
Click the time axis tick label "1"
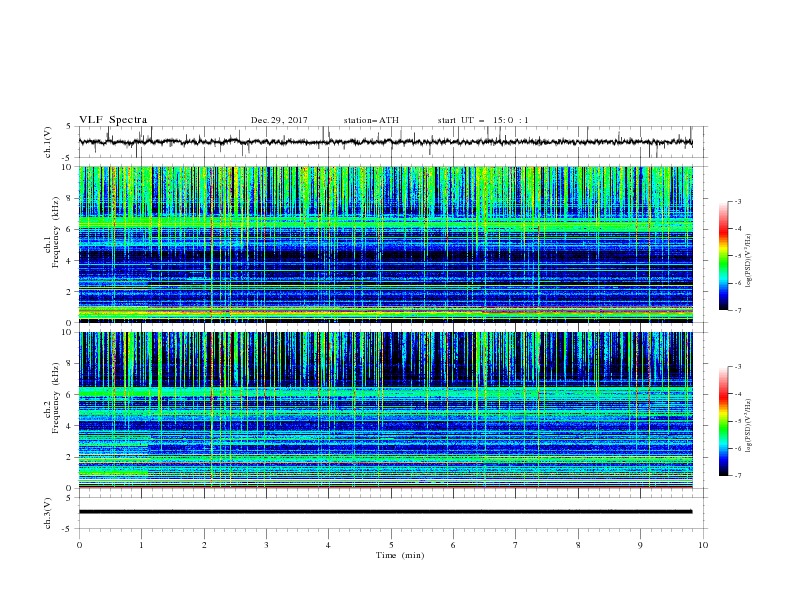pos(141,545)
